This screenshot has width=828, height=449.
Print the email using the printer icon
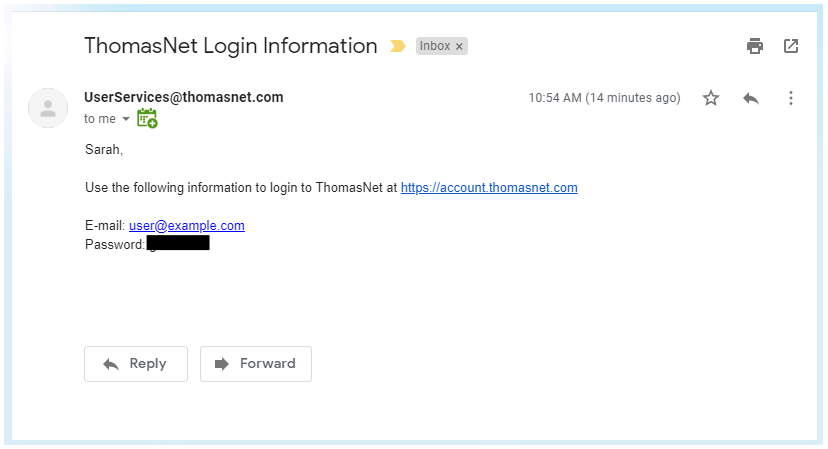pos(755,46)
